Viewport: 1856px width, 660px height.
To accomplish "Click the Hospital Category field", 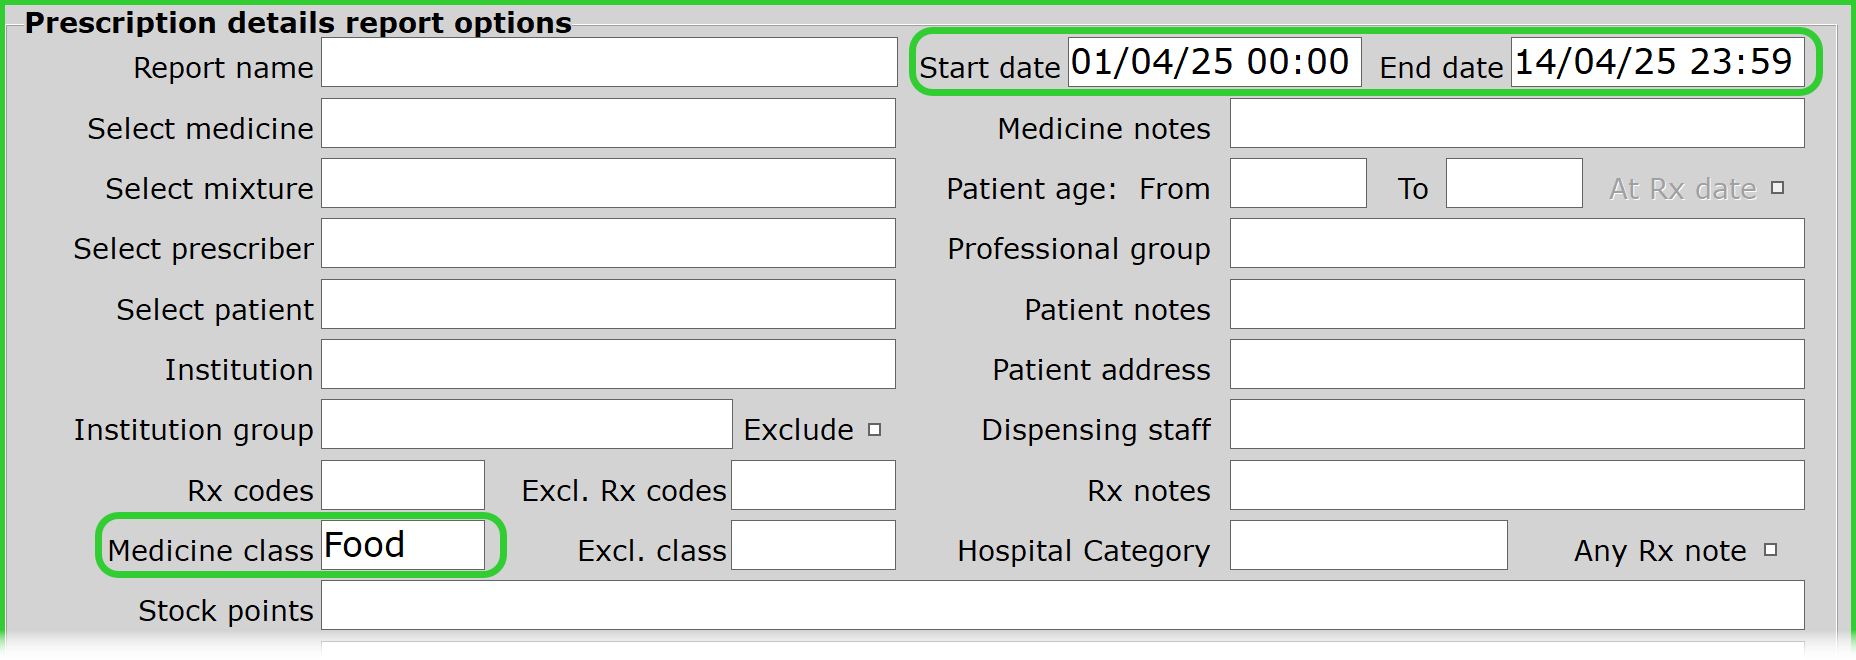I will click(1368, 546).
